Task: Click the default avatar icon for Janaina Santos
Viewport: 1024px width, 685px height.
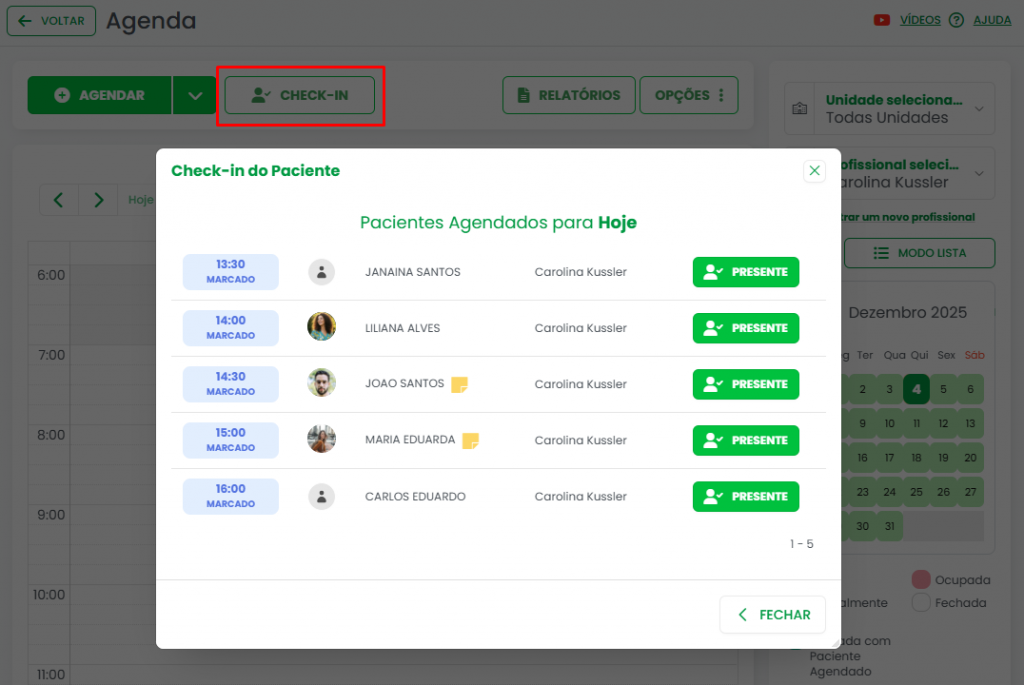Action: (321, 272)
